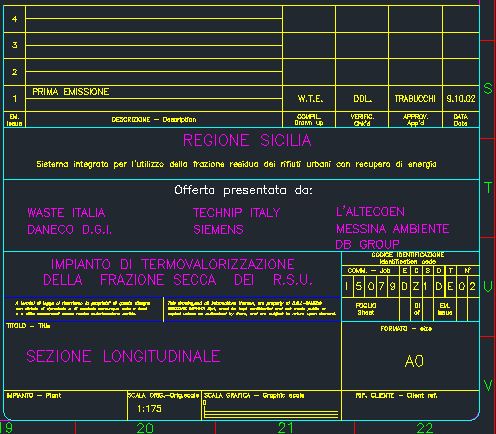Select the 'MESSINA AMBIENTE' text
Screen dimensions: 496x434
393,229
